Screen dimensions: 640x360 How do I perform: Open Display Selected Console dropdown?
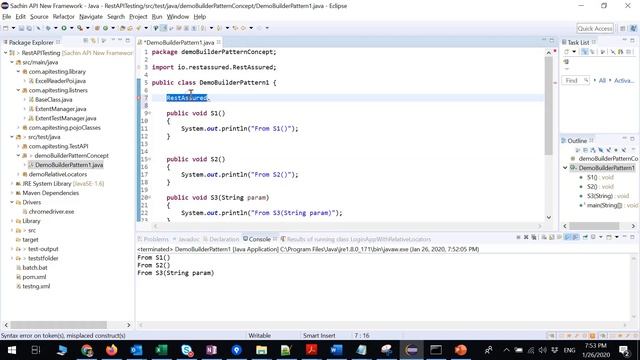600,237
